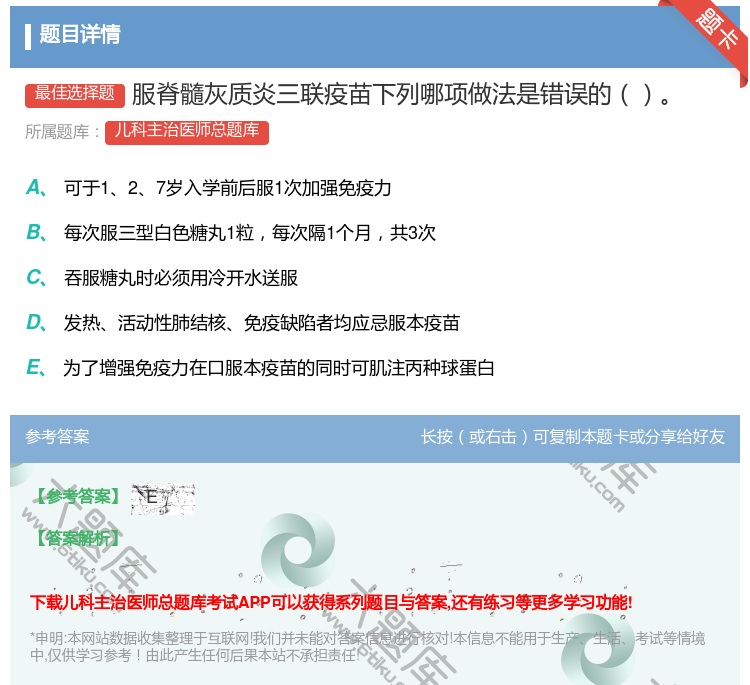Choose option D 发热、活动性肺结核
This screenshot has height=685, width=750.
[243, 323]
